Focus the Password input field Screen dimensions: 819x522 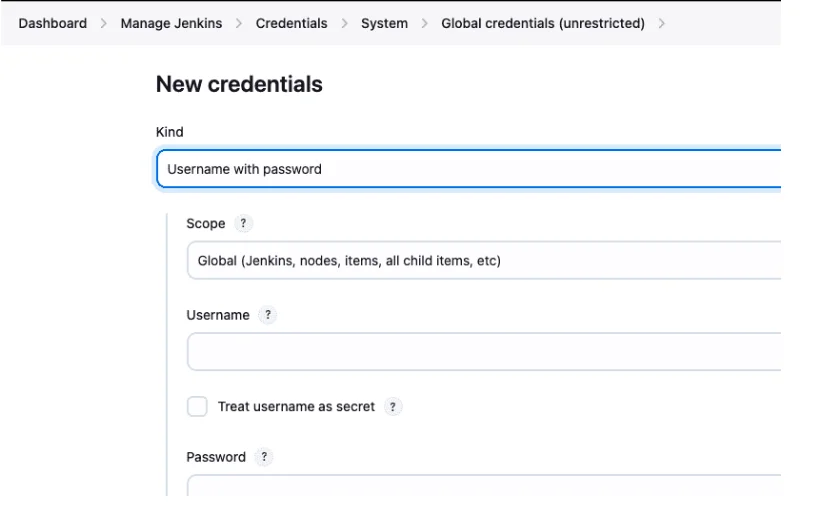tap(482, 487)
